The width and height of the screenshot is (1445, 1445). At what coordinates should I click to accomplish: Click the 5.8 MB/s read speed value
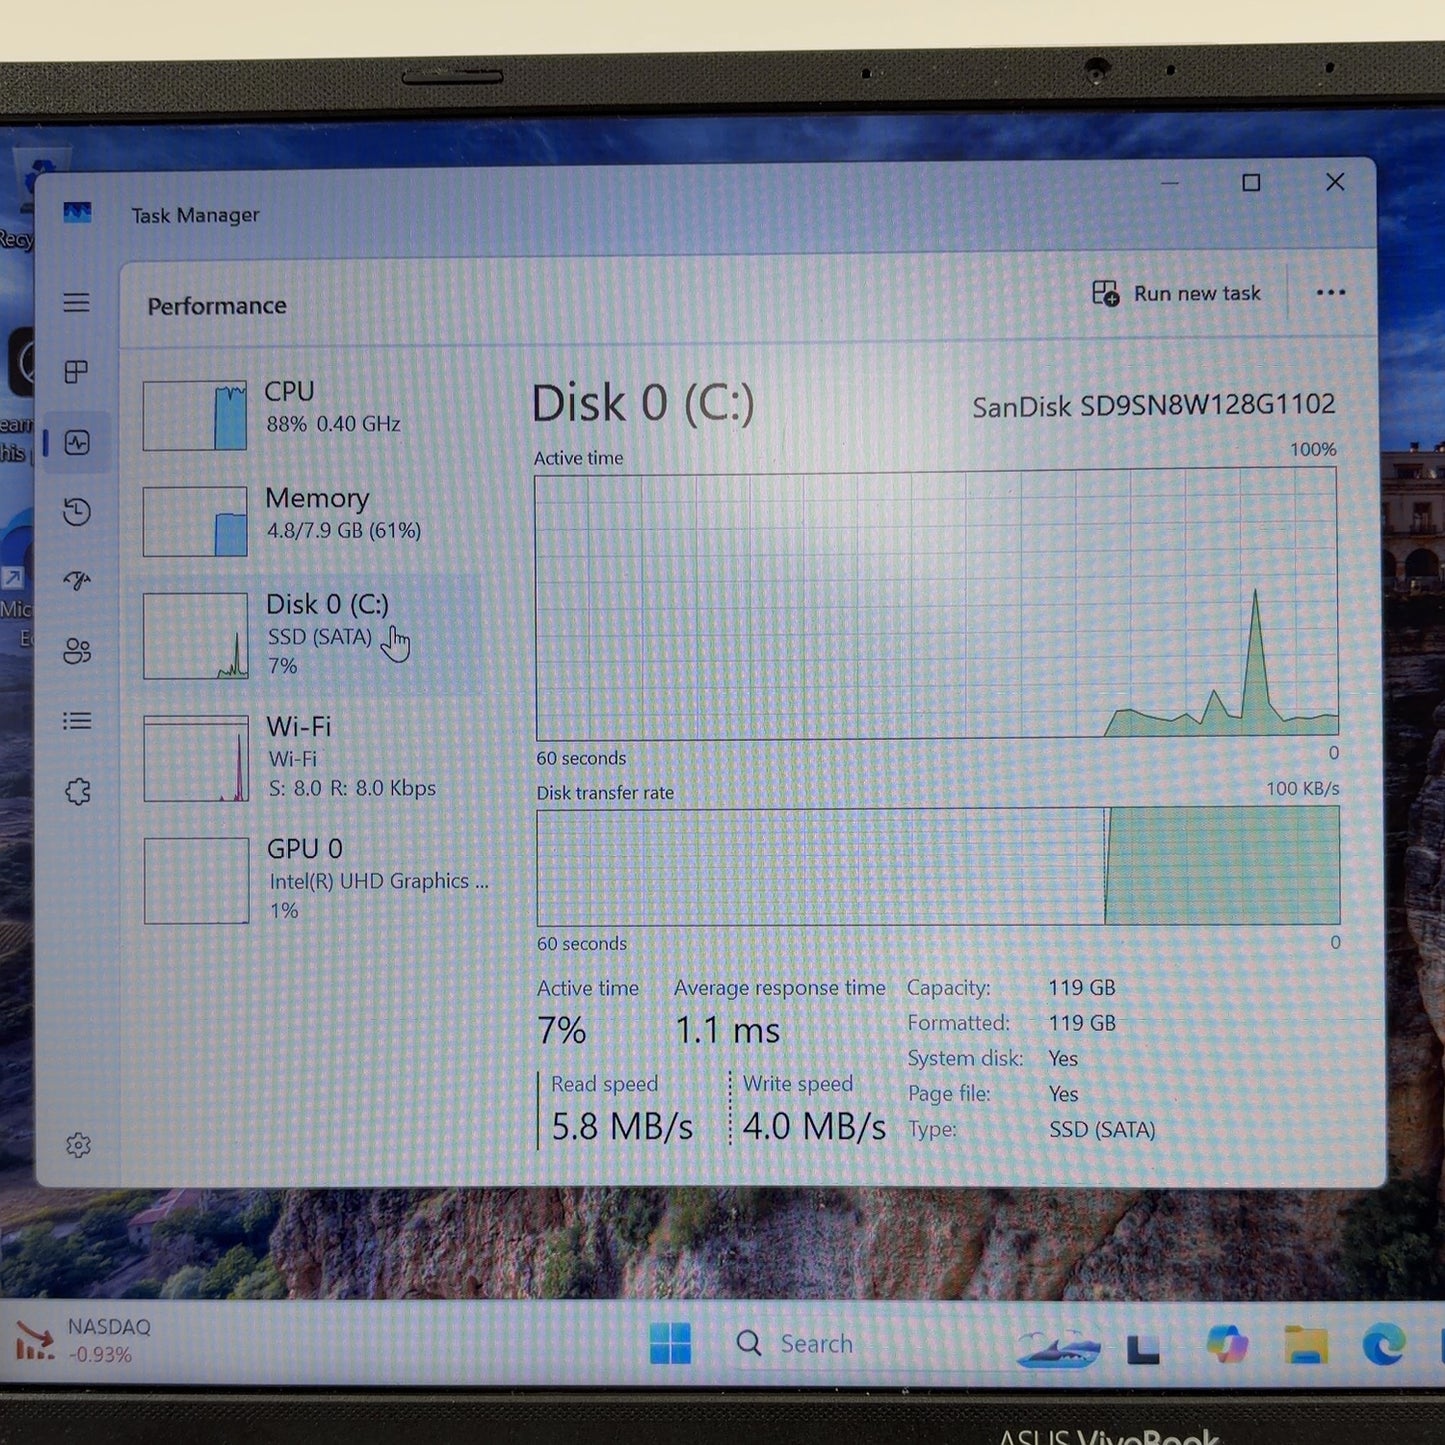click(622, 1127)
